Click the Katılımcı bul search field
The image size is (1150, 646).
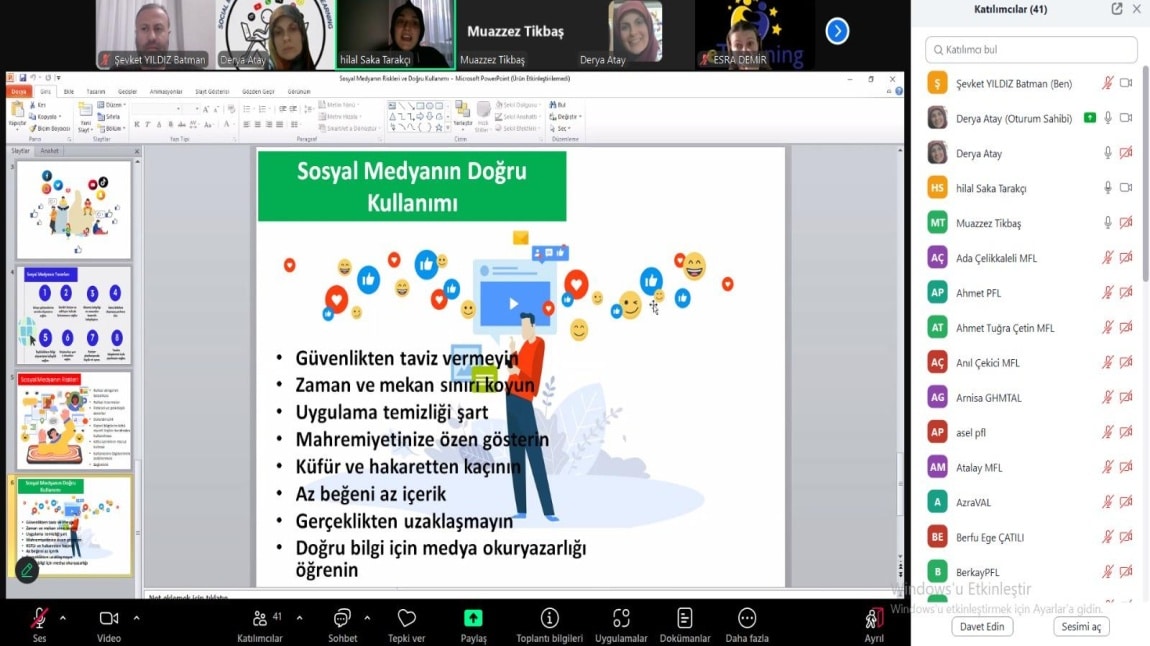1031,49
